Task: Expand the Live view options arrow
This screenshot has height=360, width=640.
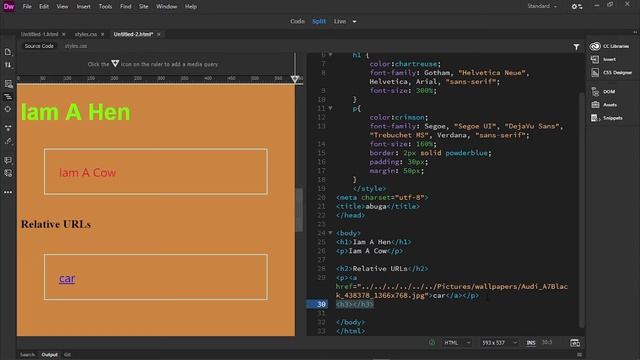Action: [x=354, y=22]
